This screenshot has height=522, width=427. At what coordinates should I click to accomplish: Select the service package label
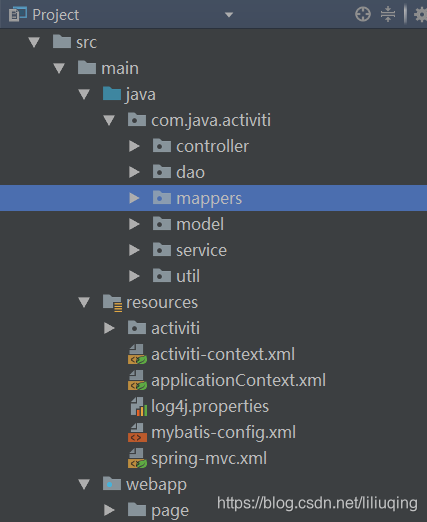(x=201, y=251)
